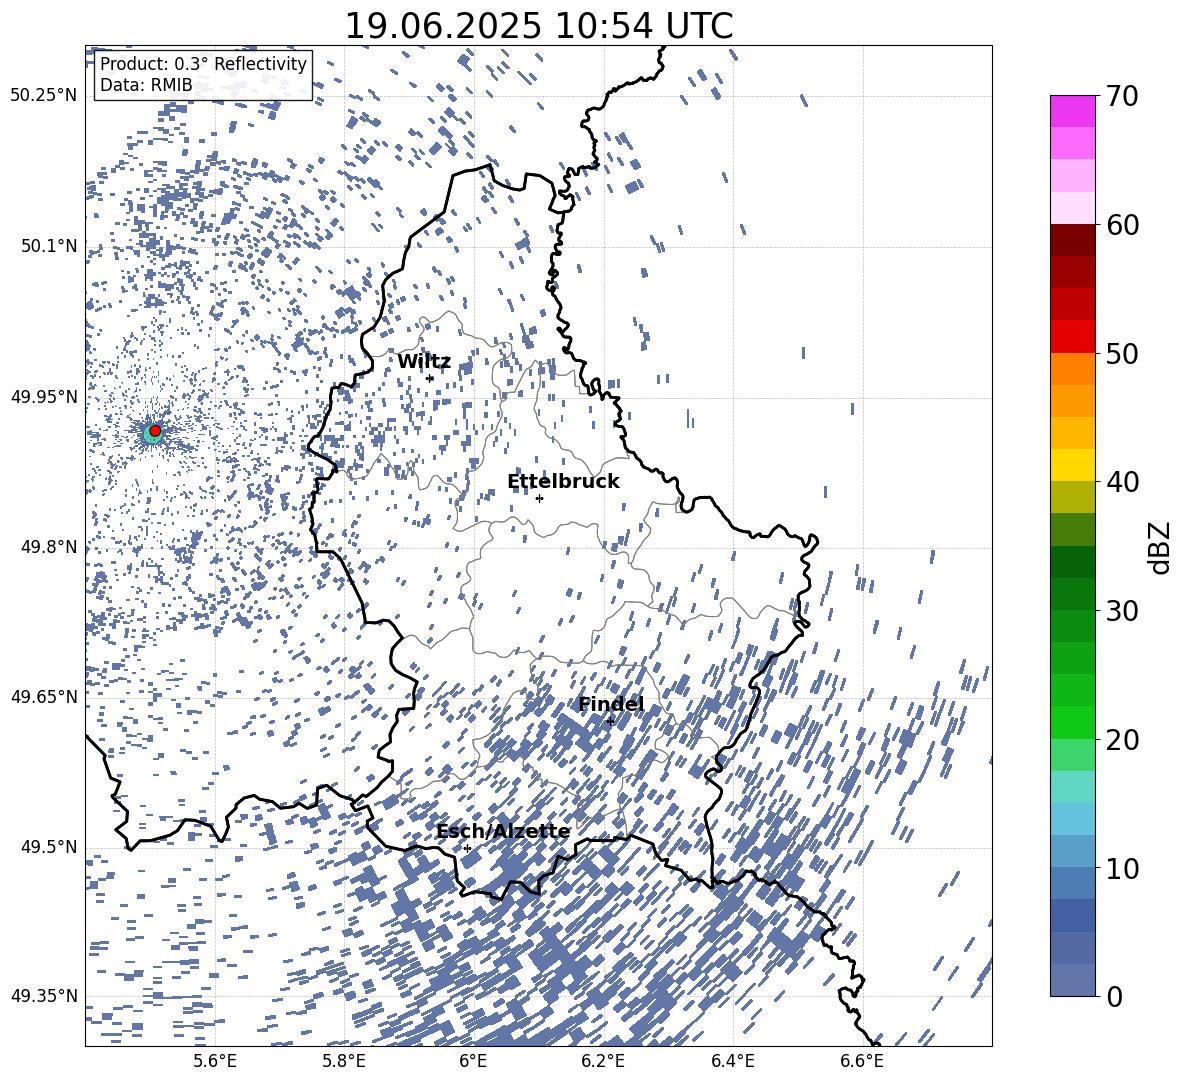The image size is (1184, 1081).
Task: Click the dark red colorbar swatch below 60
Action: (1072, 240)
